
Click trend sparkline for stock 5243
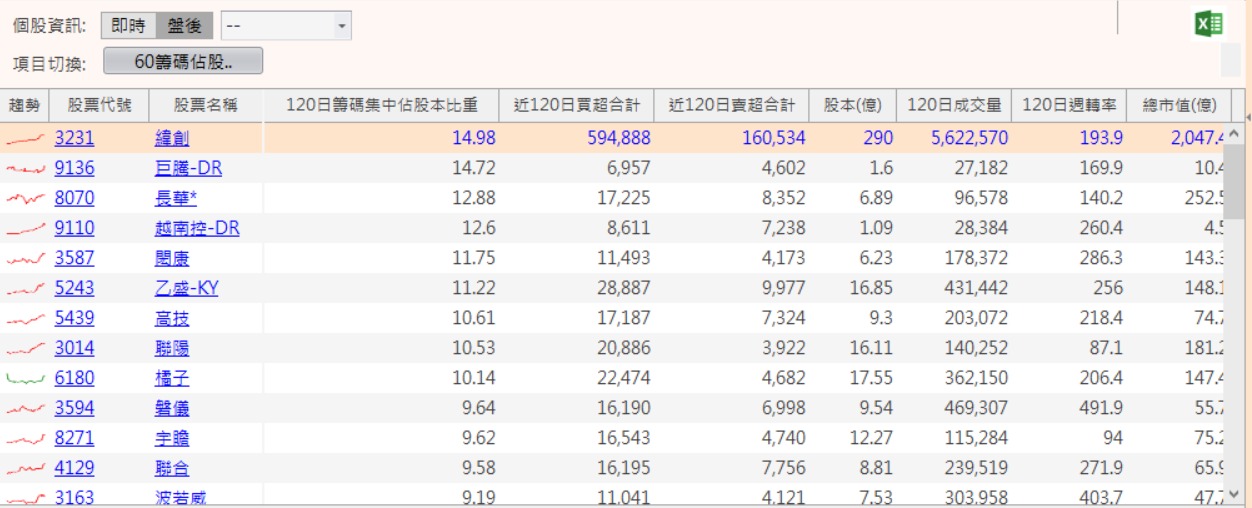tap(25, 289)
